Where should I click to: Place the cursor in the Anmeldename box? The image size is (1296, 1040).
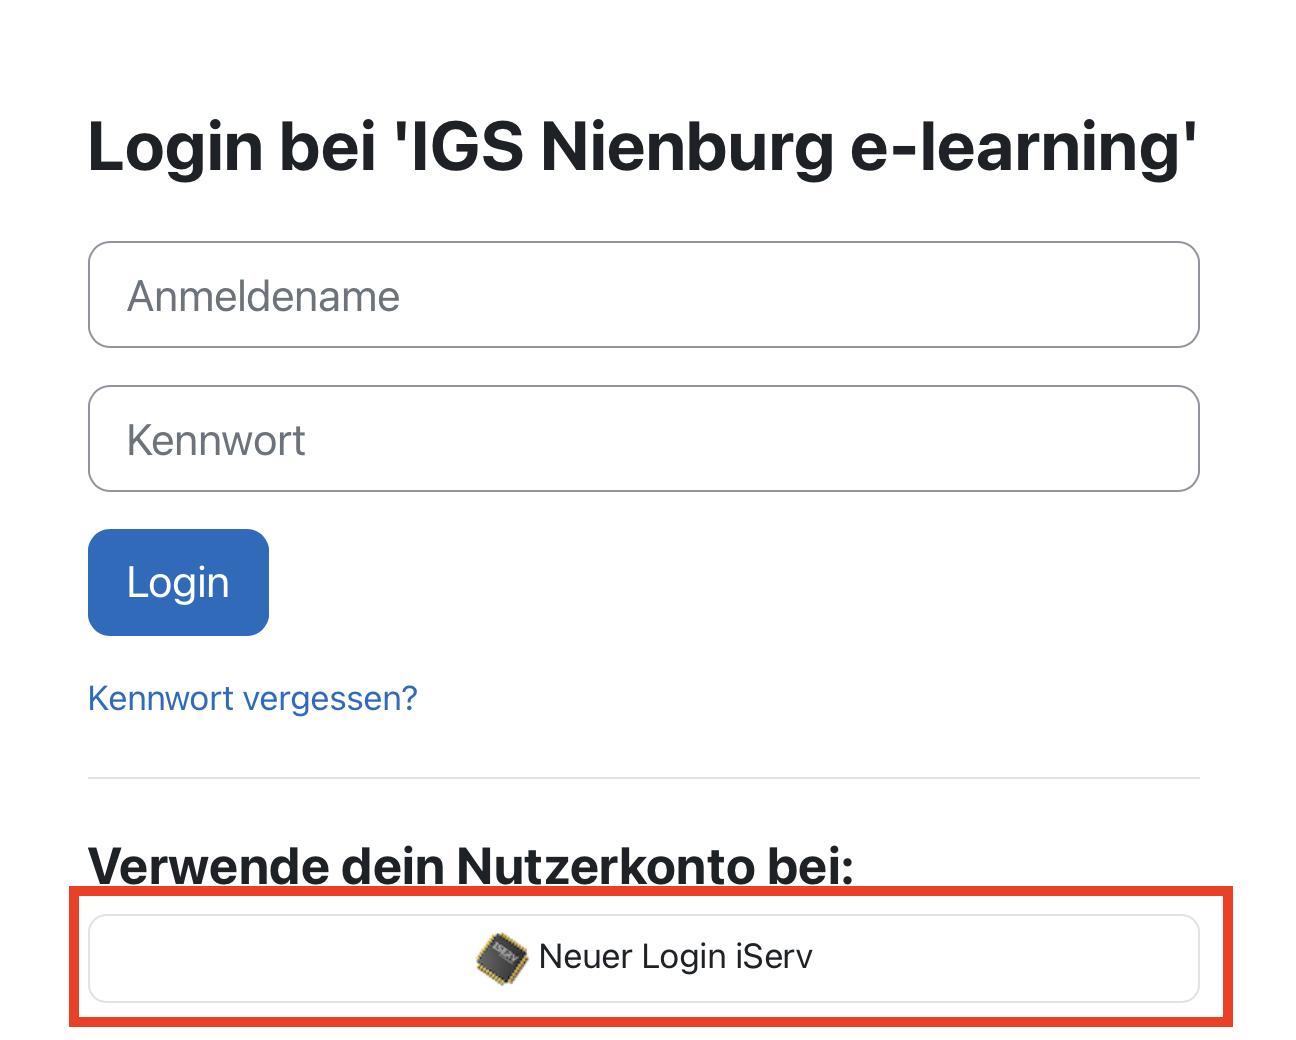(643, 295)
